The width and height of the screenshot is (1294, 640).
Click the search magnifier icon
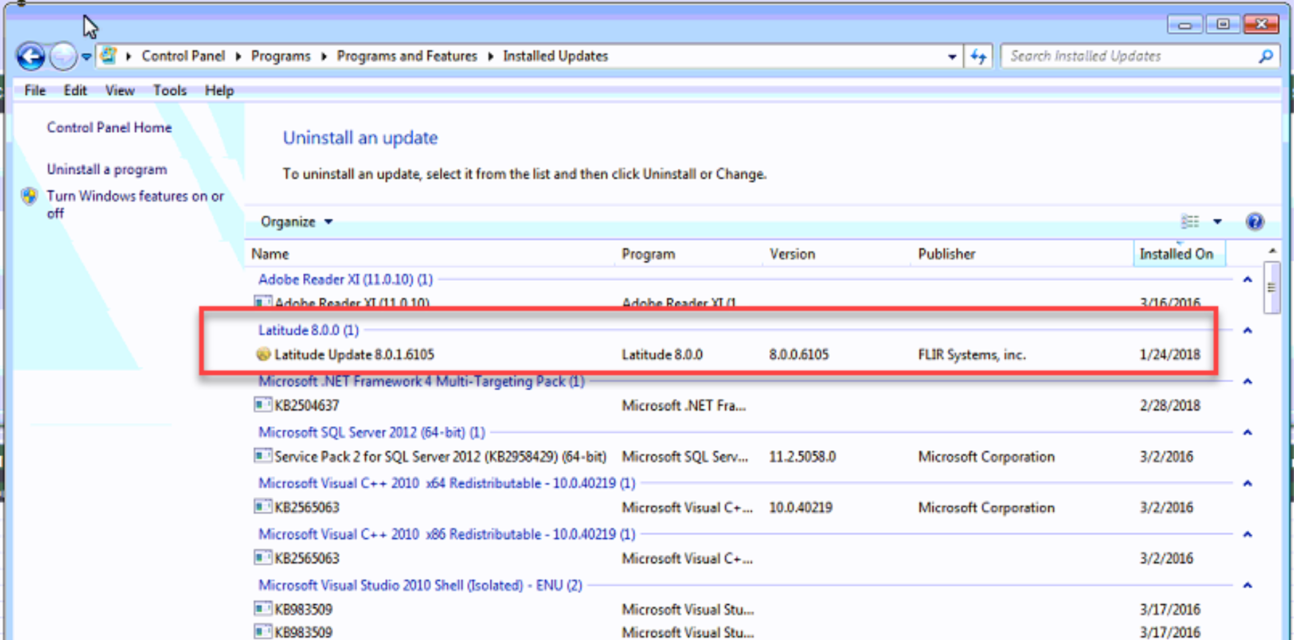coord(1266,57)
